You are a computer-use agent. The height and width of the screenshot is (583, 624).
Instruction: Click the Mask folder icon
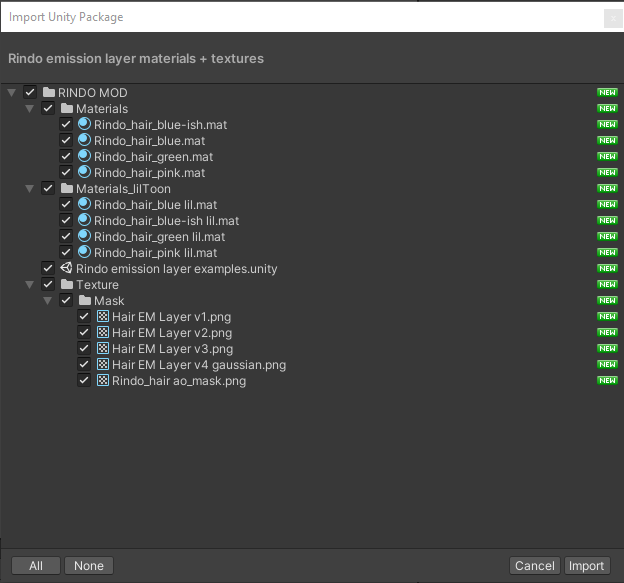coord(85,300)
